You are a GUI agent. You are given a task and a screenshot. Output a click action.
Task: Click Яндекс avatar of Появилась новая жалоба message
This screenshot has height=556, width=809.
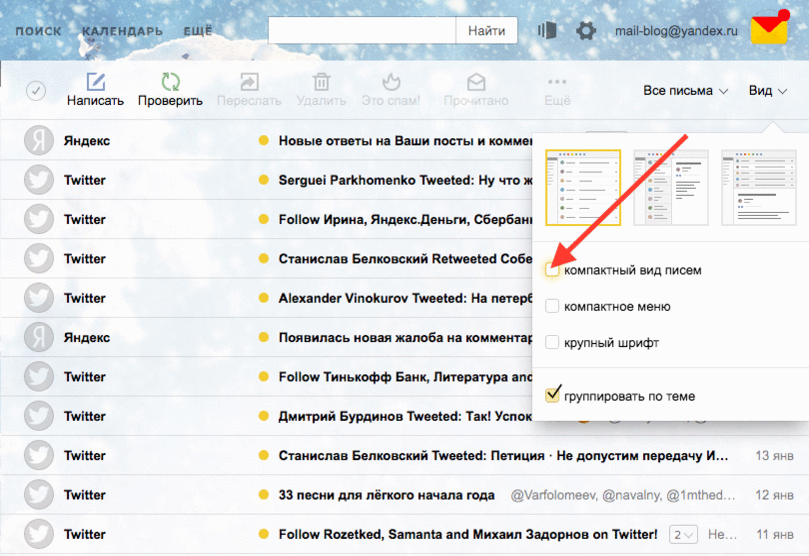39,337
